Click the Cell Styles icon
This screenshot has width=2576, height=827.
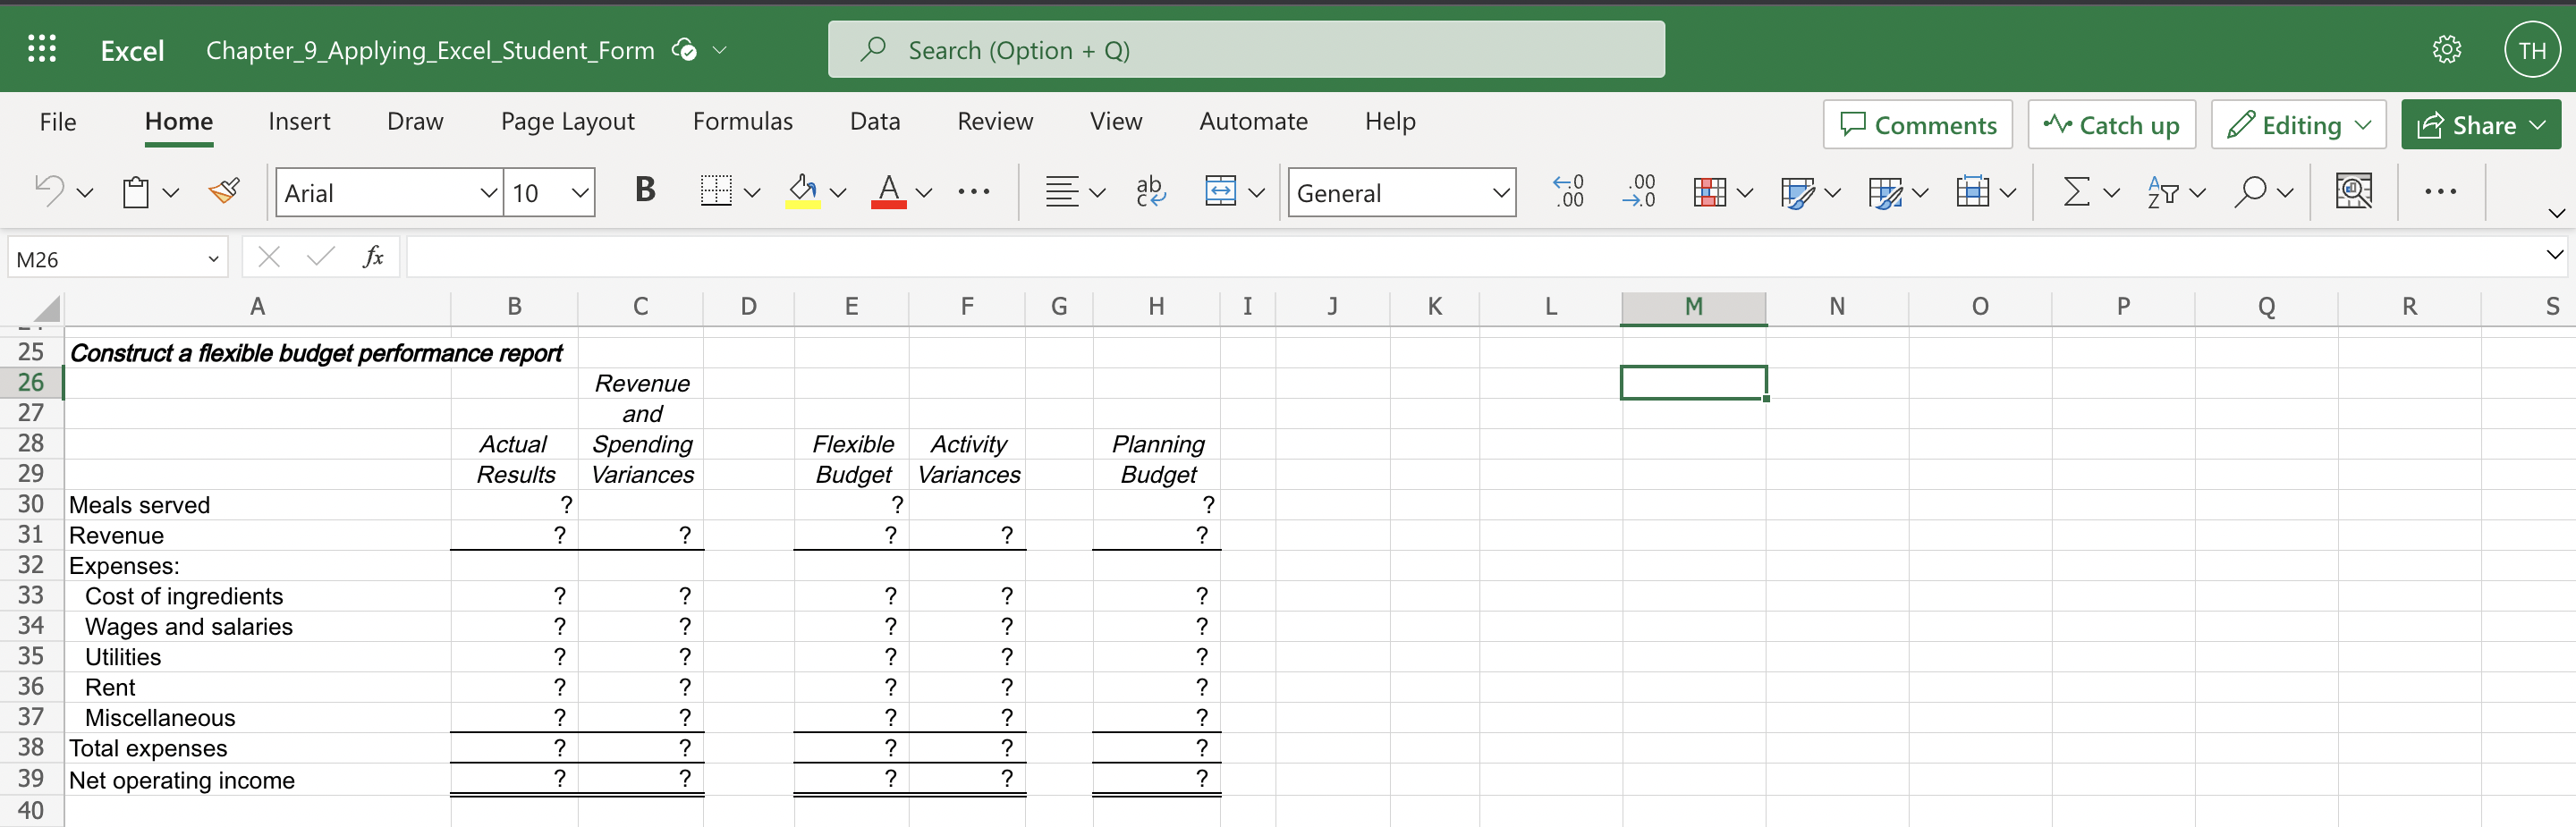[1888, 192]
